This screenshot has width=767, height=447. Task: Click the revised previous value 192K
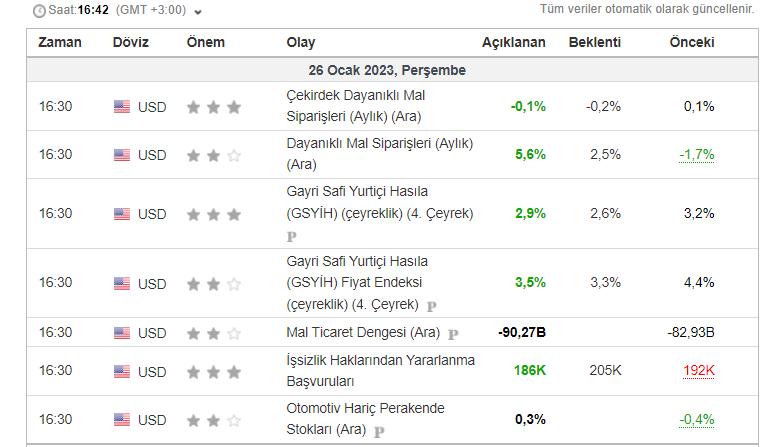[698, 371]
